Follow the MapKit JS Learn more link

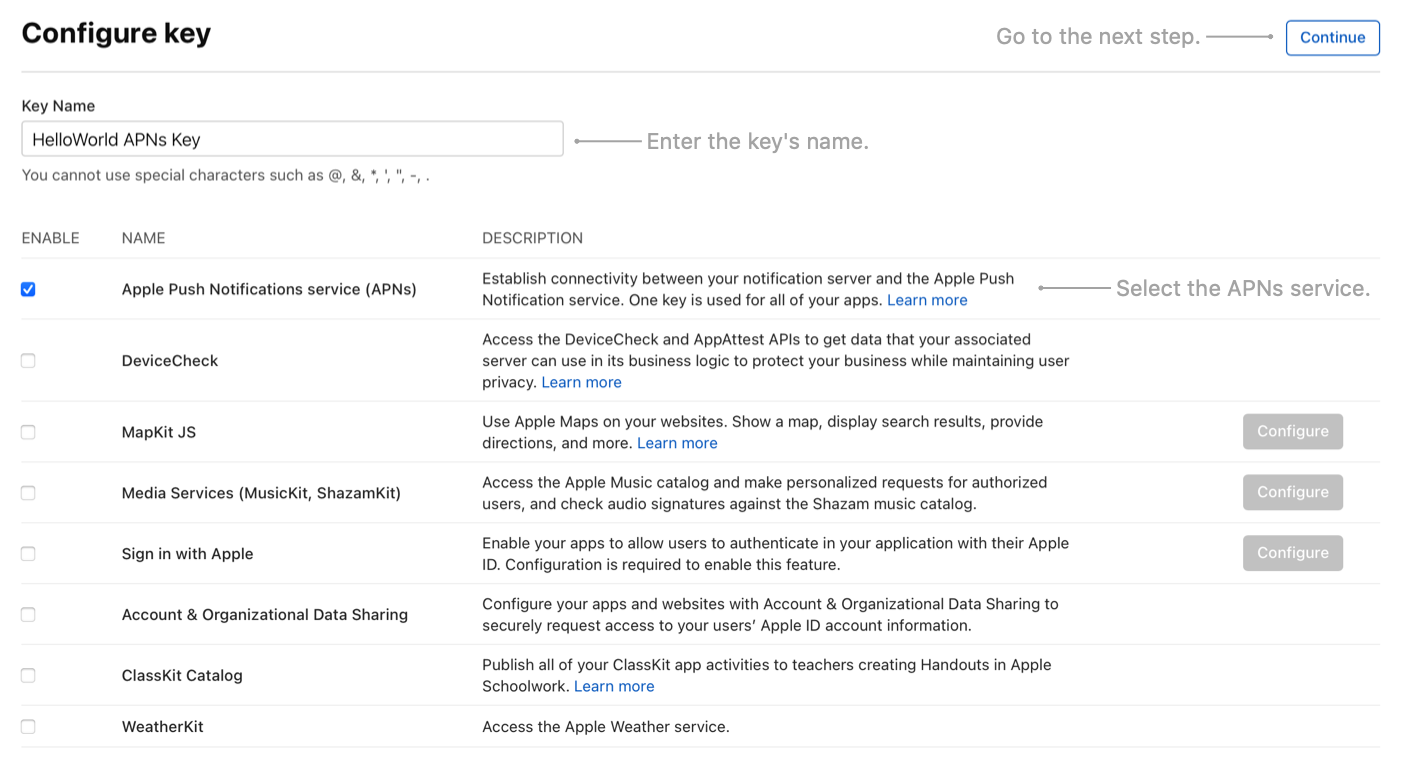677,443
